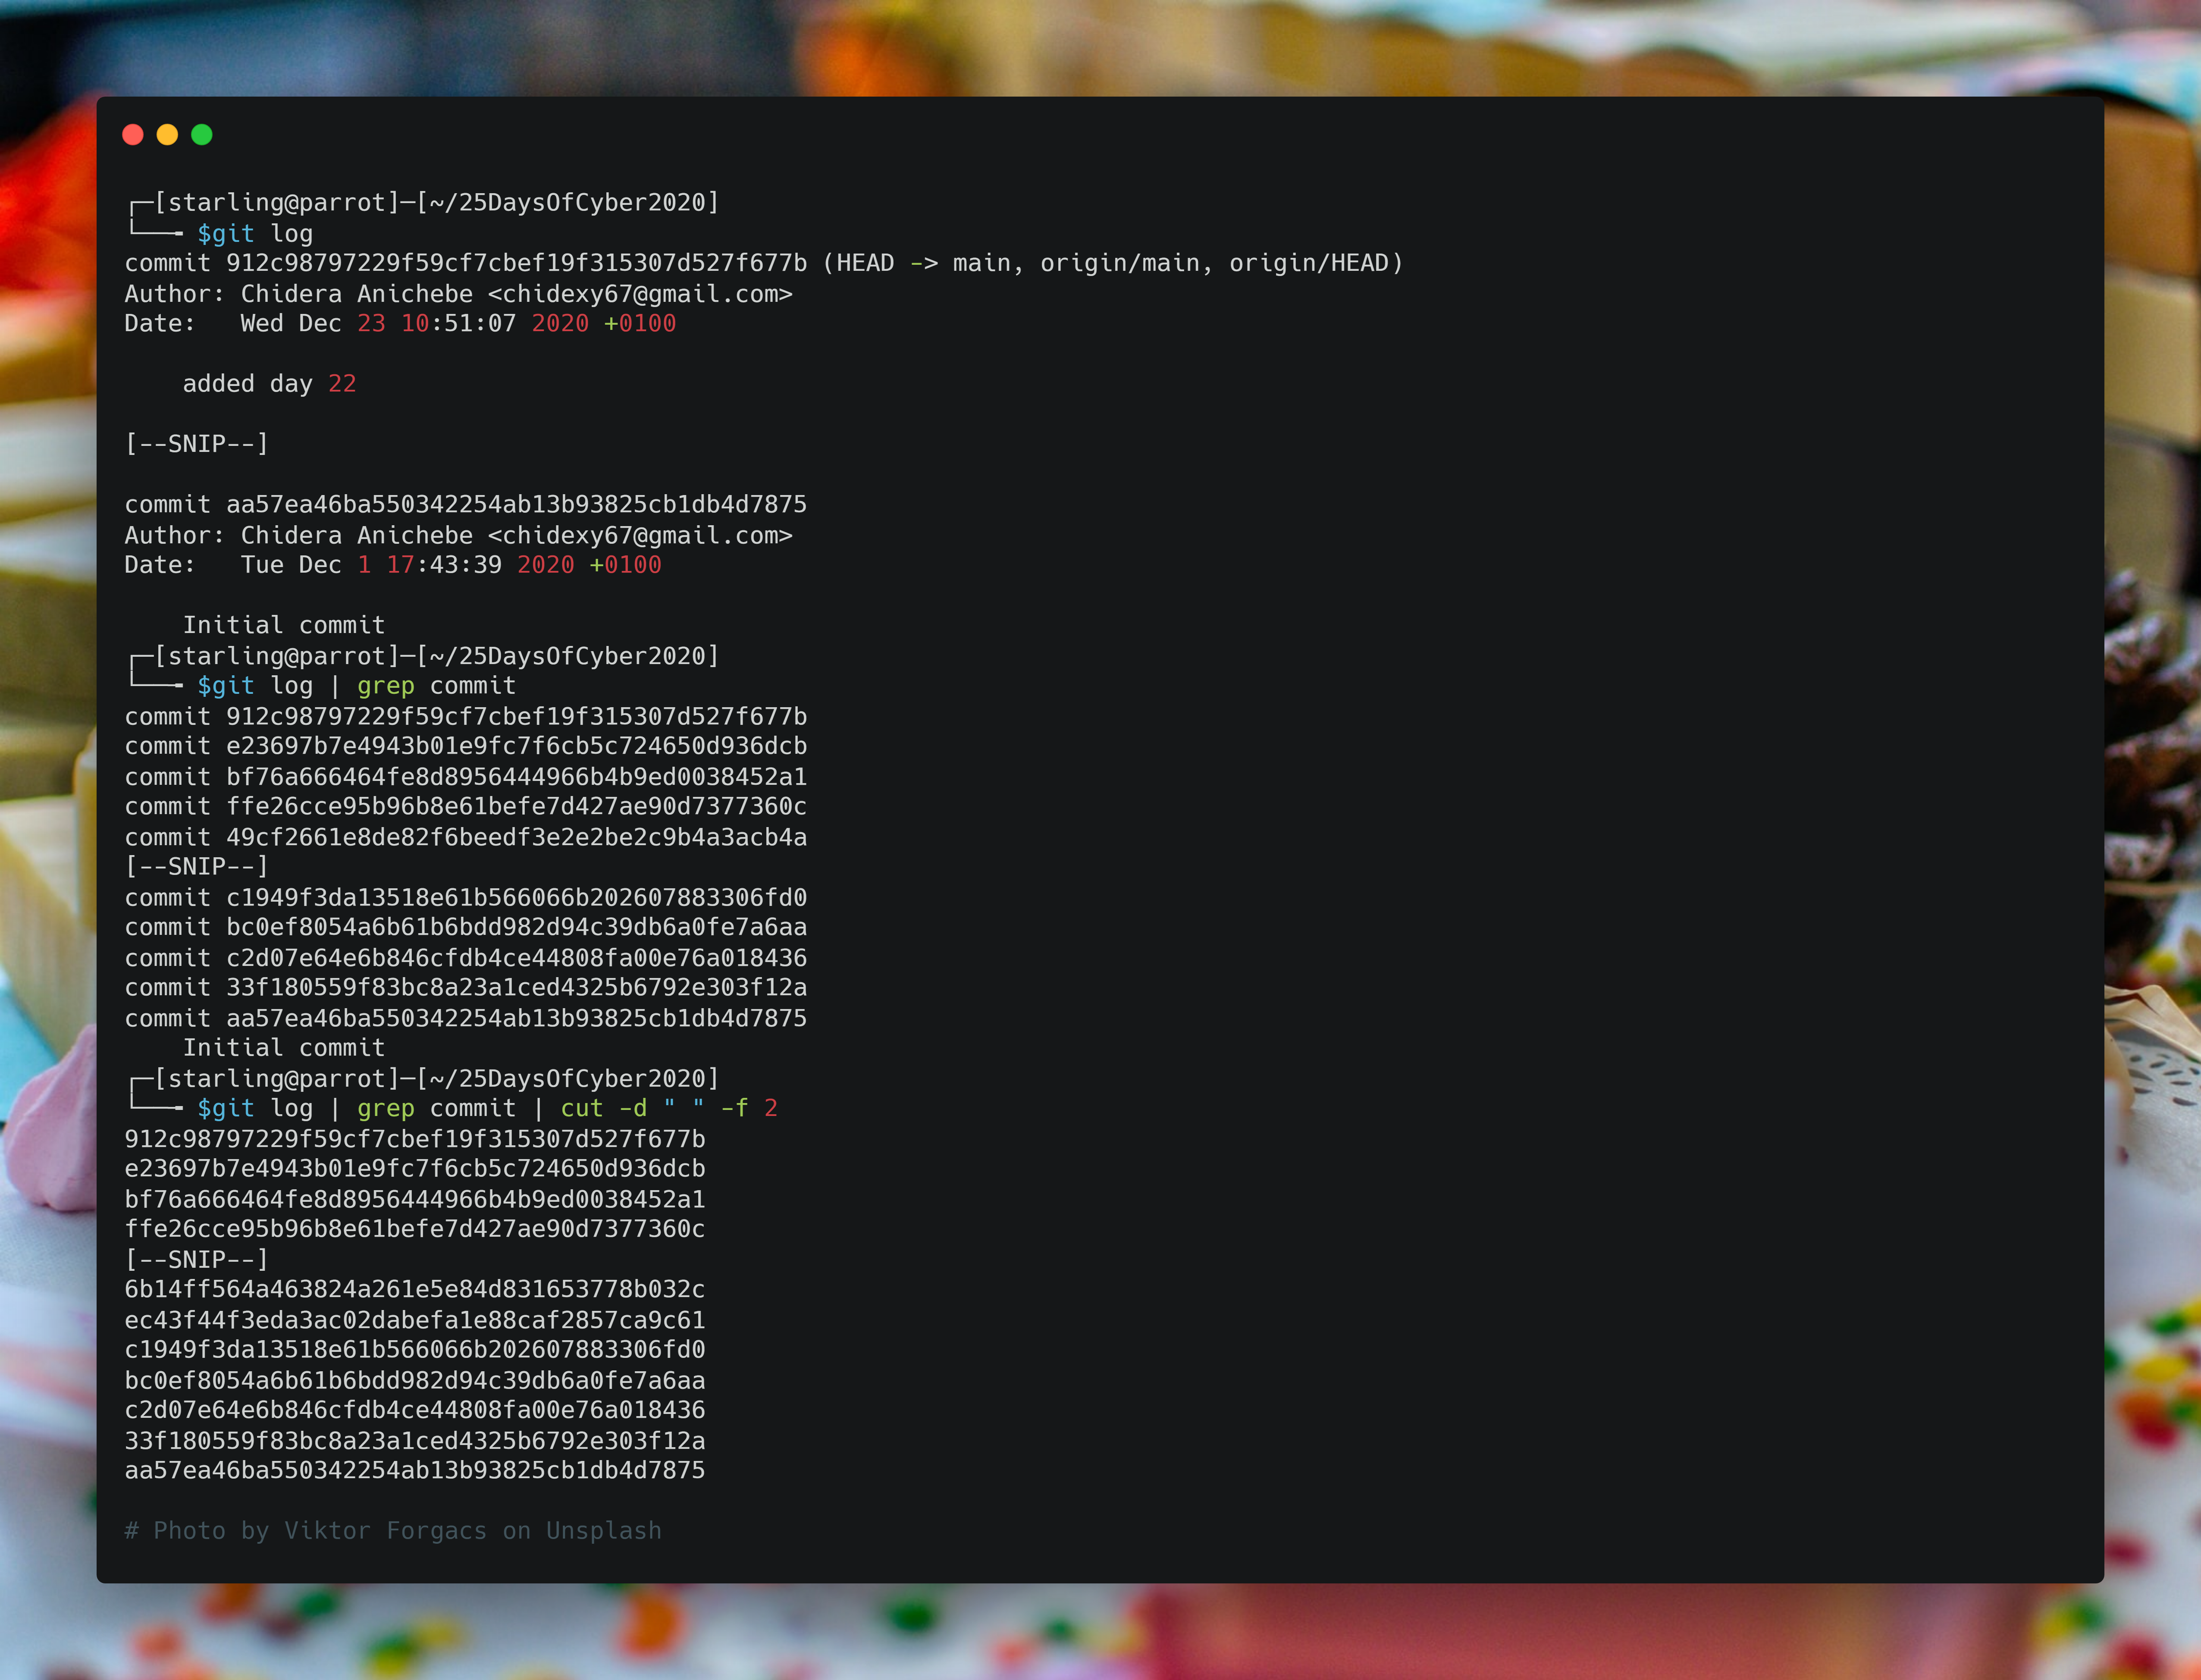Click hash 6b14ff564a463824 in cut output

(x=414, y=1289)
